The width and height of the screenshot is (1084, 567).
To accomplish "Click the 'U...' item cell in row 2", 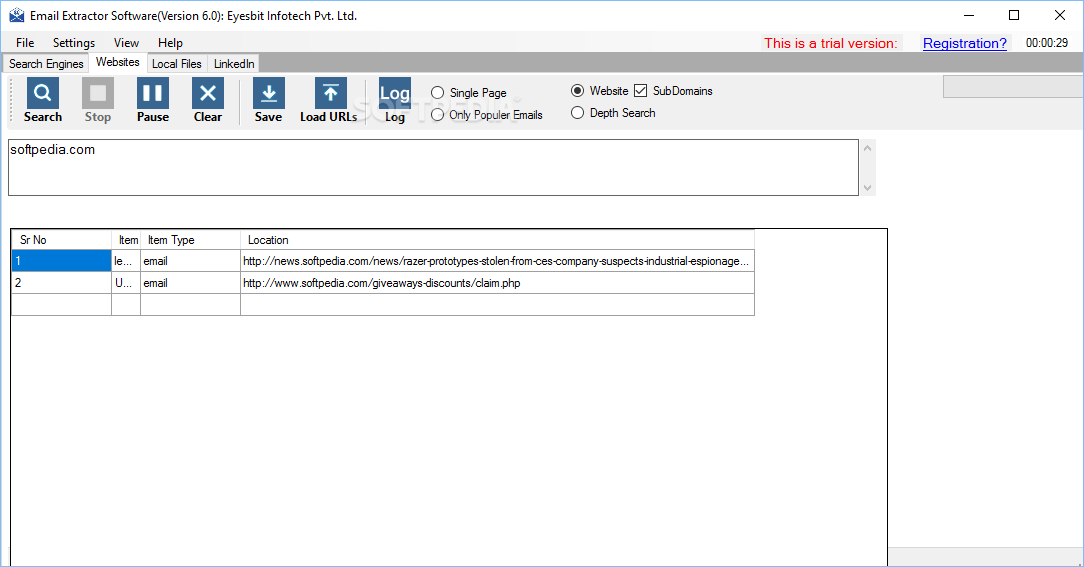I will [127, 283].
